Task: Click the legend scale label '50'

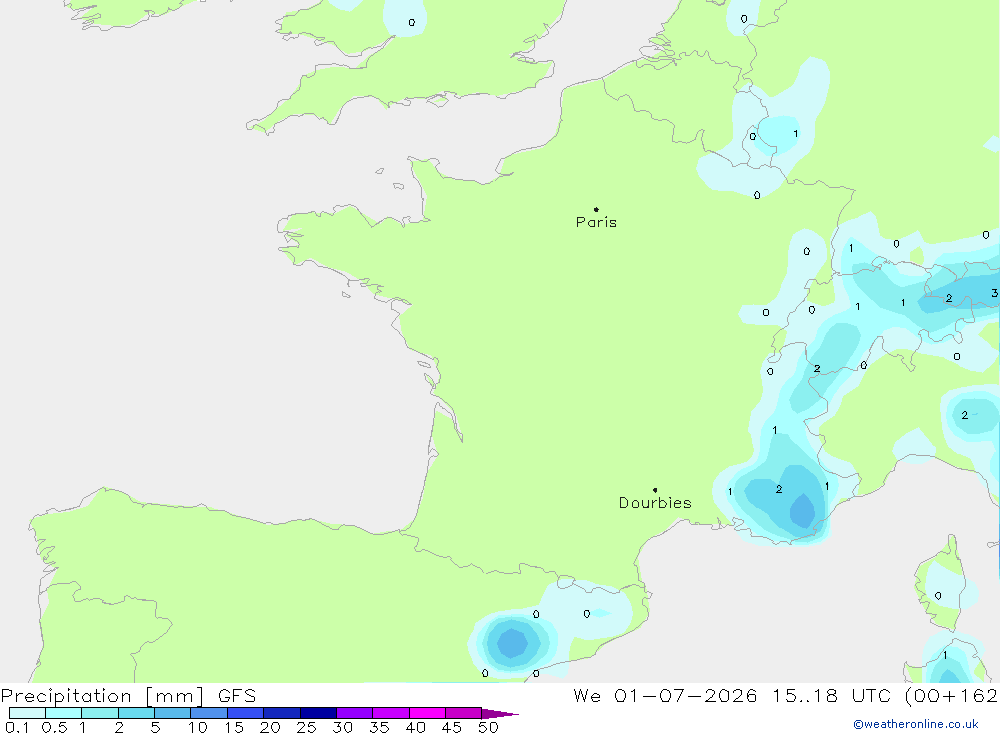Action: [x=489, y=727]
